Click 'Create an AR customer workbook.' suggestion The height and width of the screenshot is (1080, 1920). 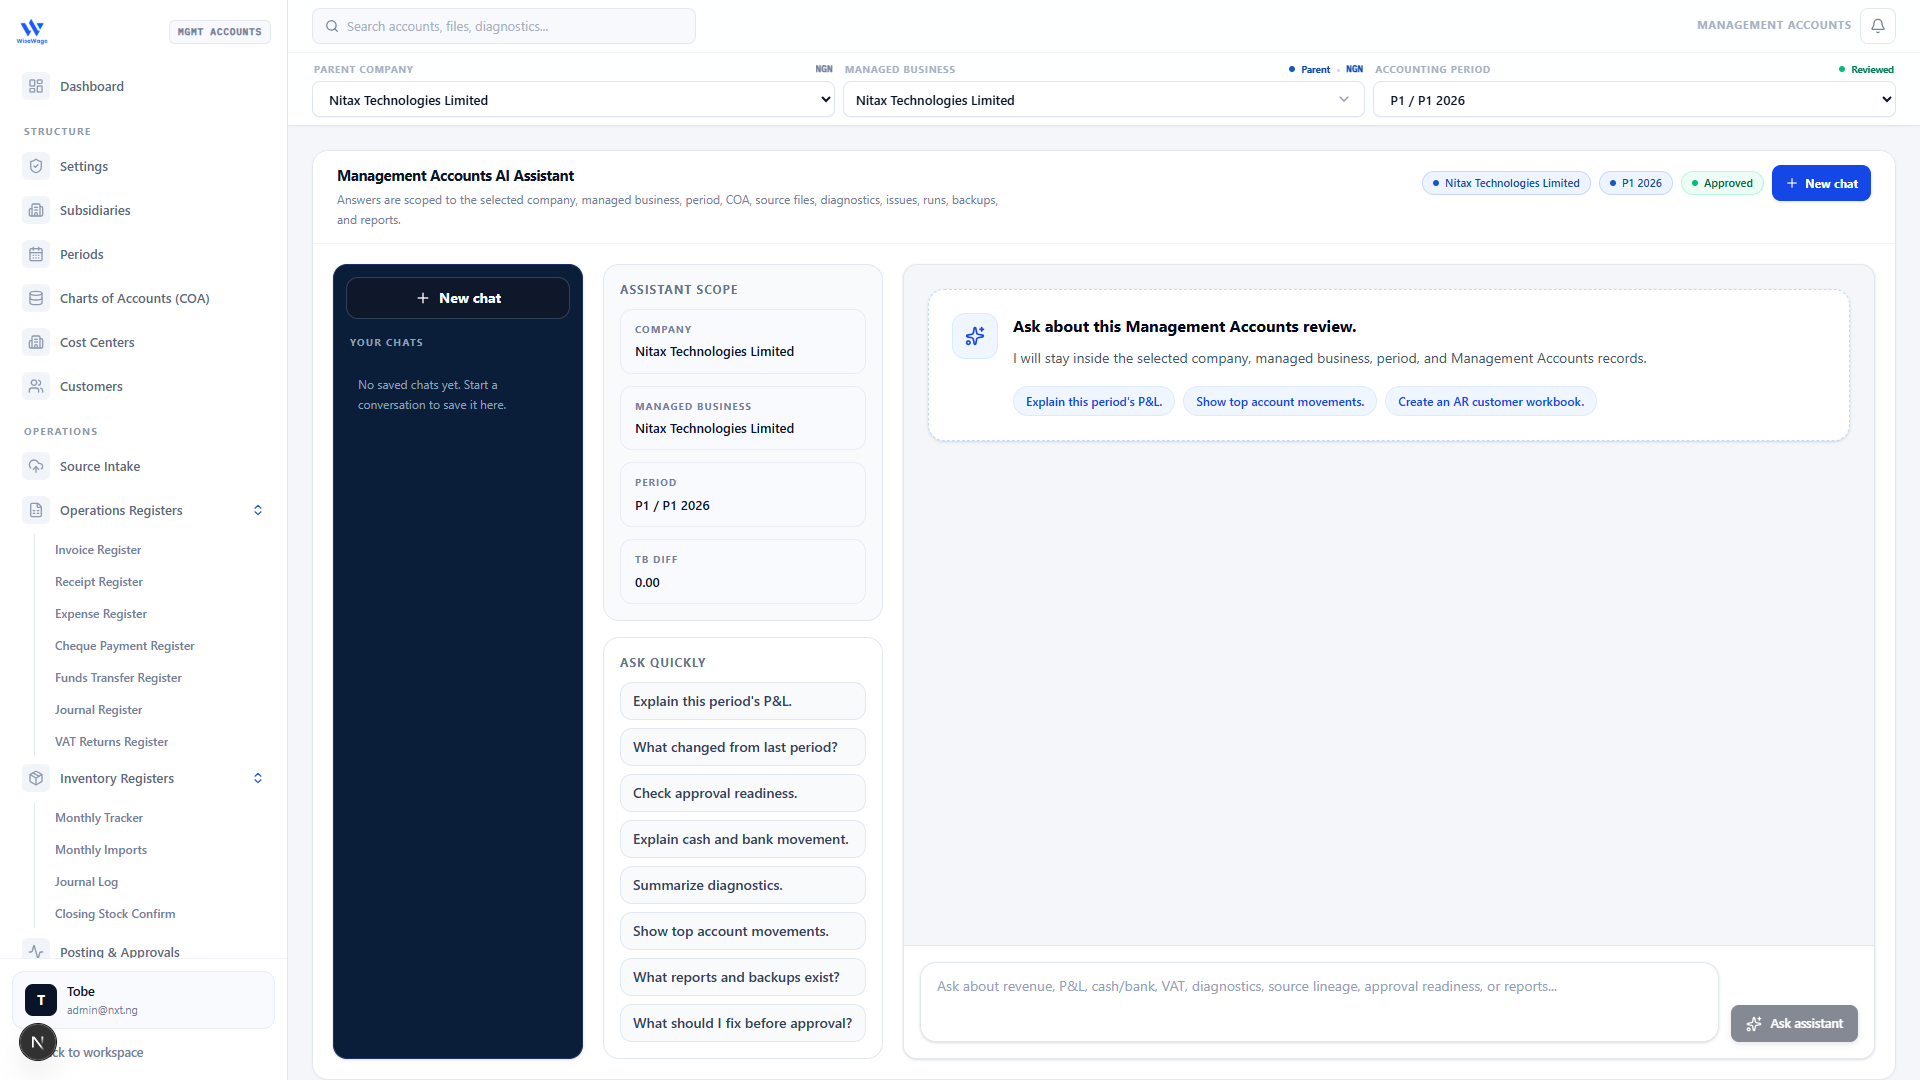pos(1491,402)
